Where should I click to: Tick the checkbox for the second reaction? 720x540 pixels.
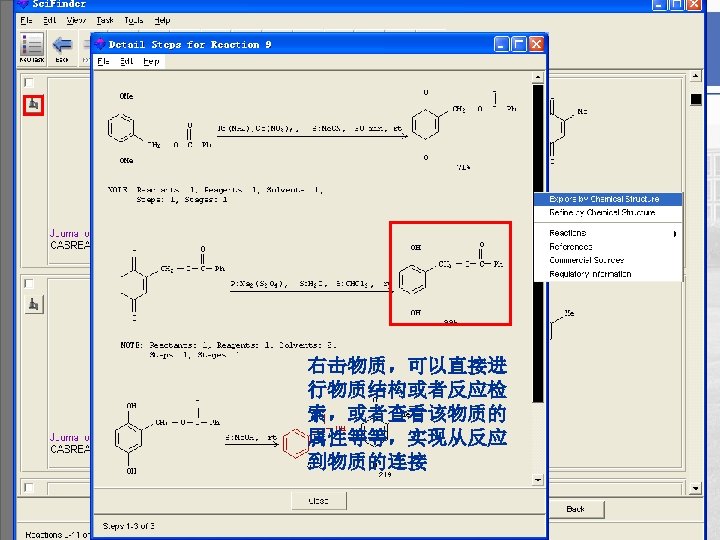(x=29, y=283)
